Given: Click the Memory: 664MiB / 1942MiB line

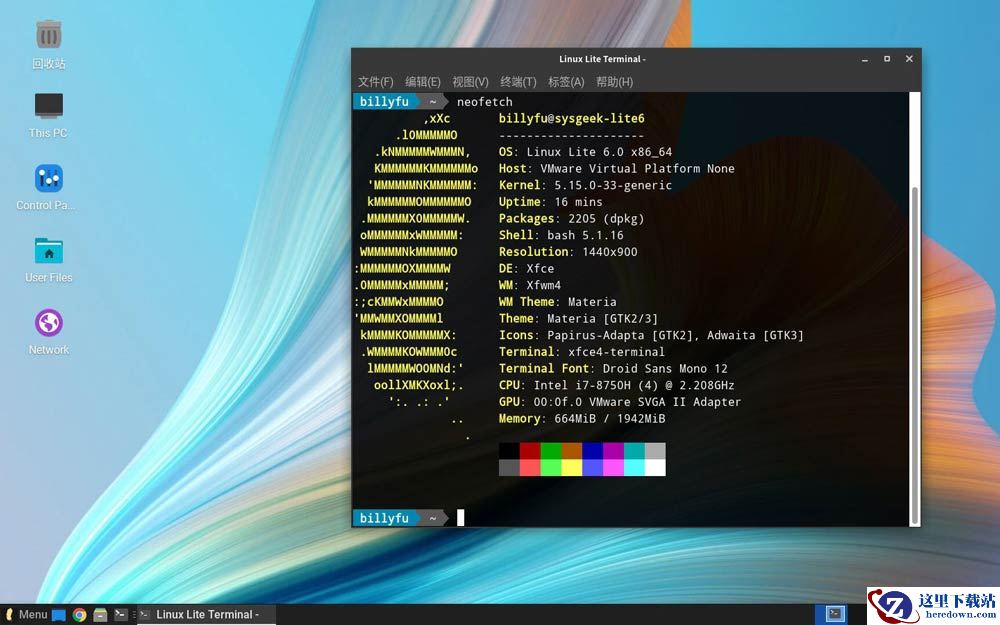Looking at the screenshot, I should (x=582, y=418).
